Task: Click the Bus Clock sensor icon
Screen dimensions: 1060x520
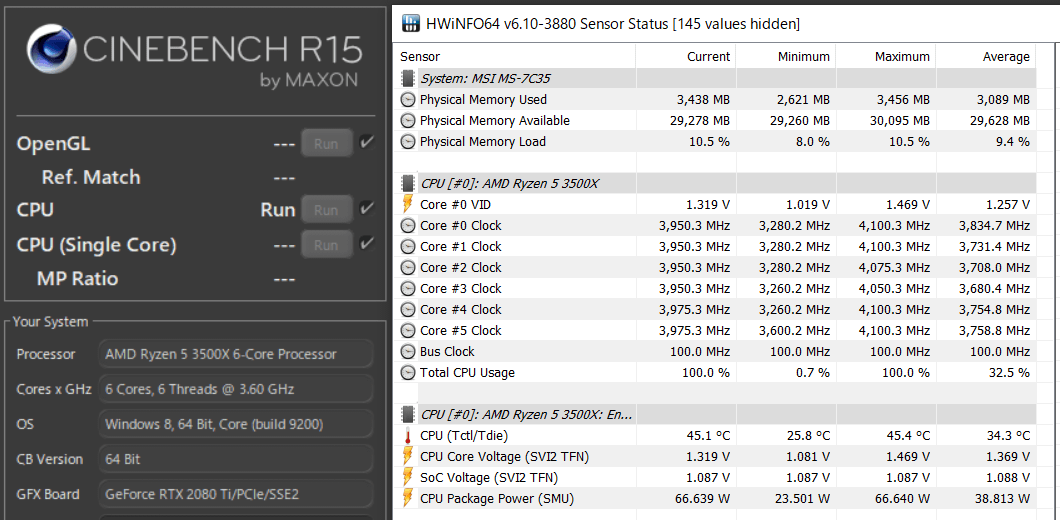Action: 408,352
